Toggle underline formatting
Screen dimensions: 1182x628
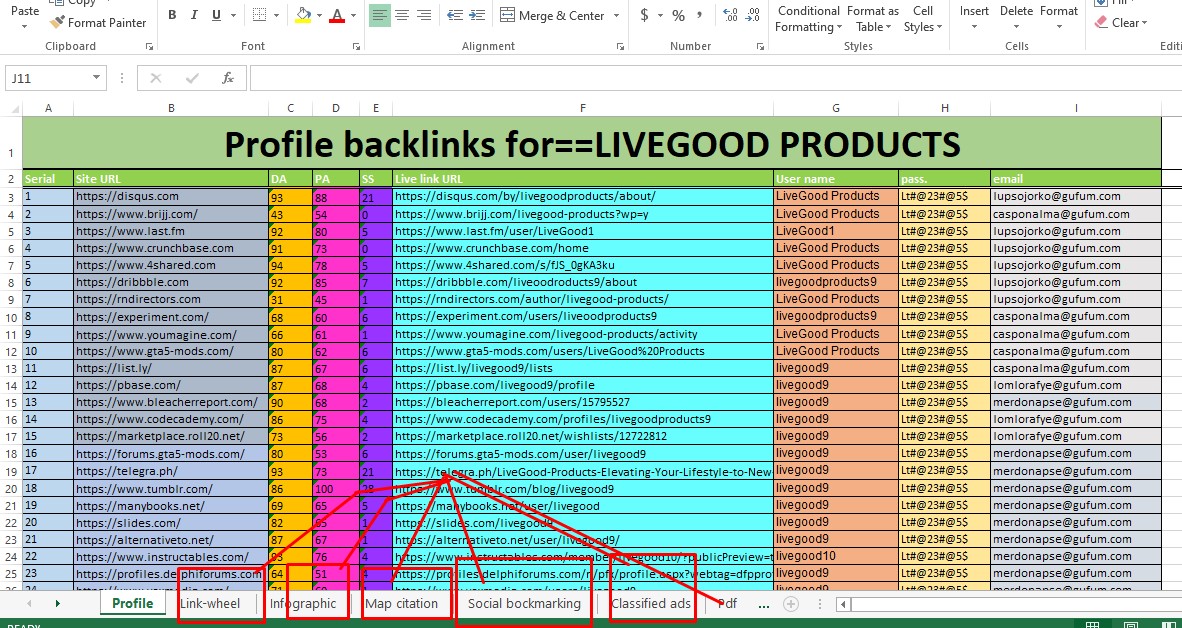[217, 15]
